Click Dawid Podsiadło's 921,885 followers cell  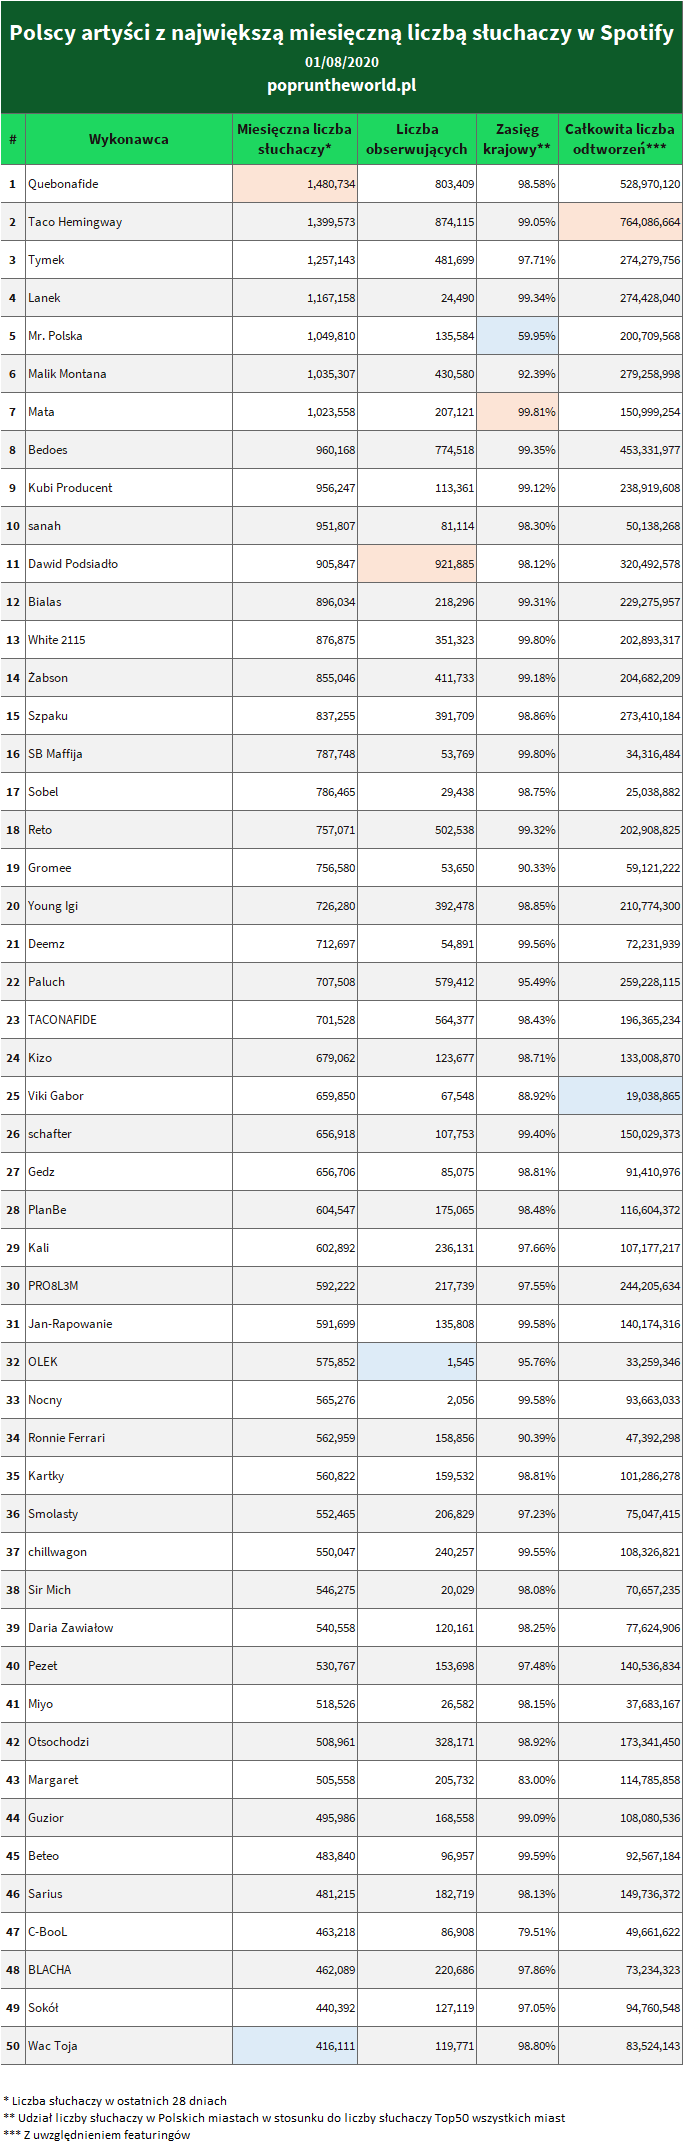417,564
